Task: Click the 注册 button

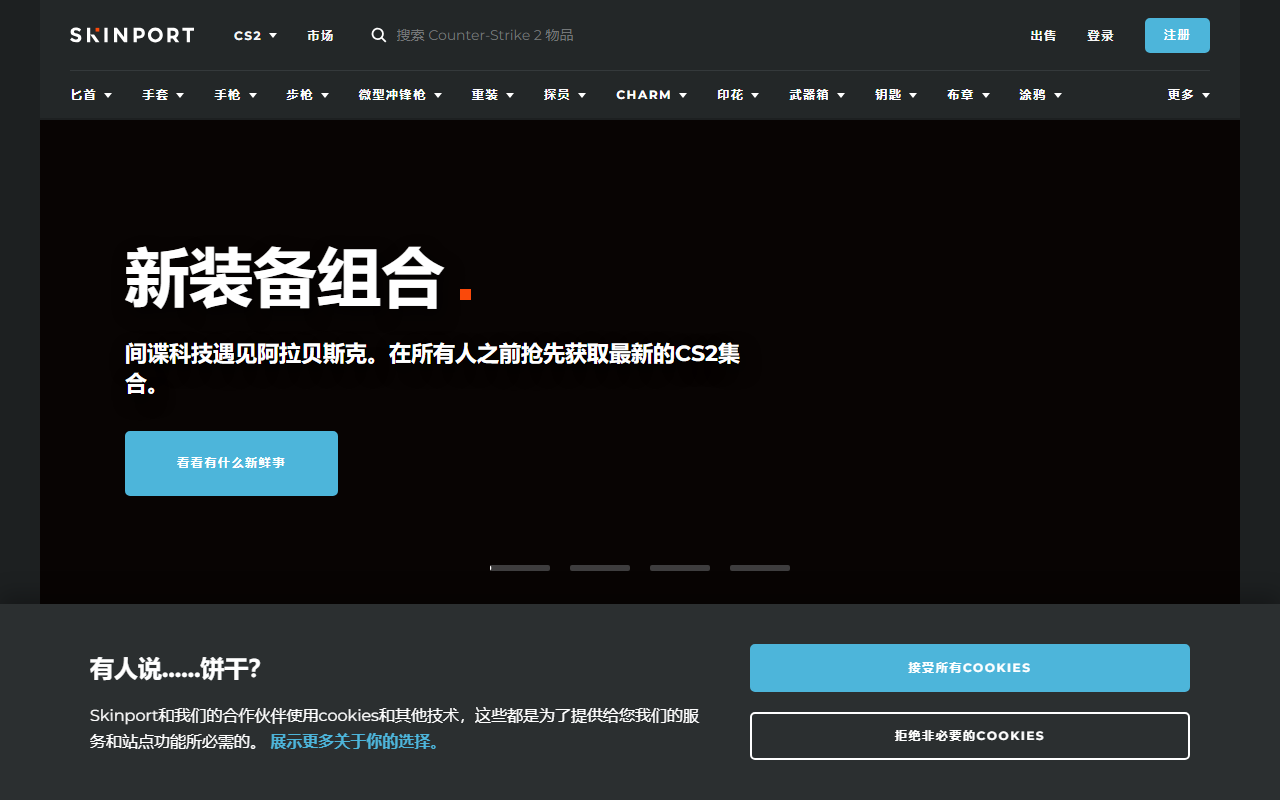Action: point(1177,35)
